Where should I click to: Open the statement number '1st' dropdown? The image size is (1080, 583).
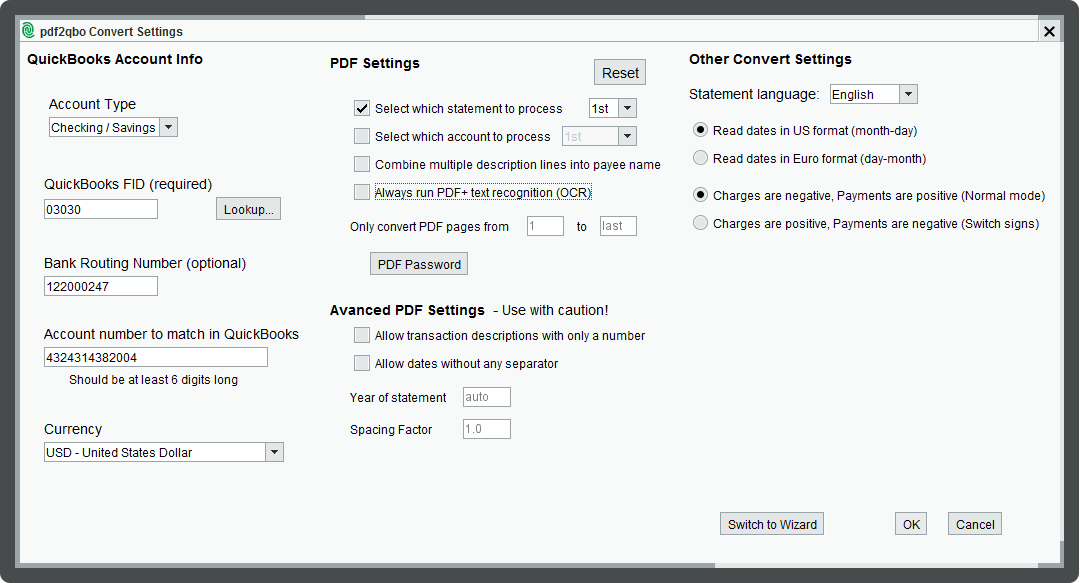click(627, 108)
